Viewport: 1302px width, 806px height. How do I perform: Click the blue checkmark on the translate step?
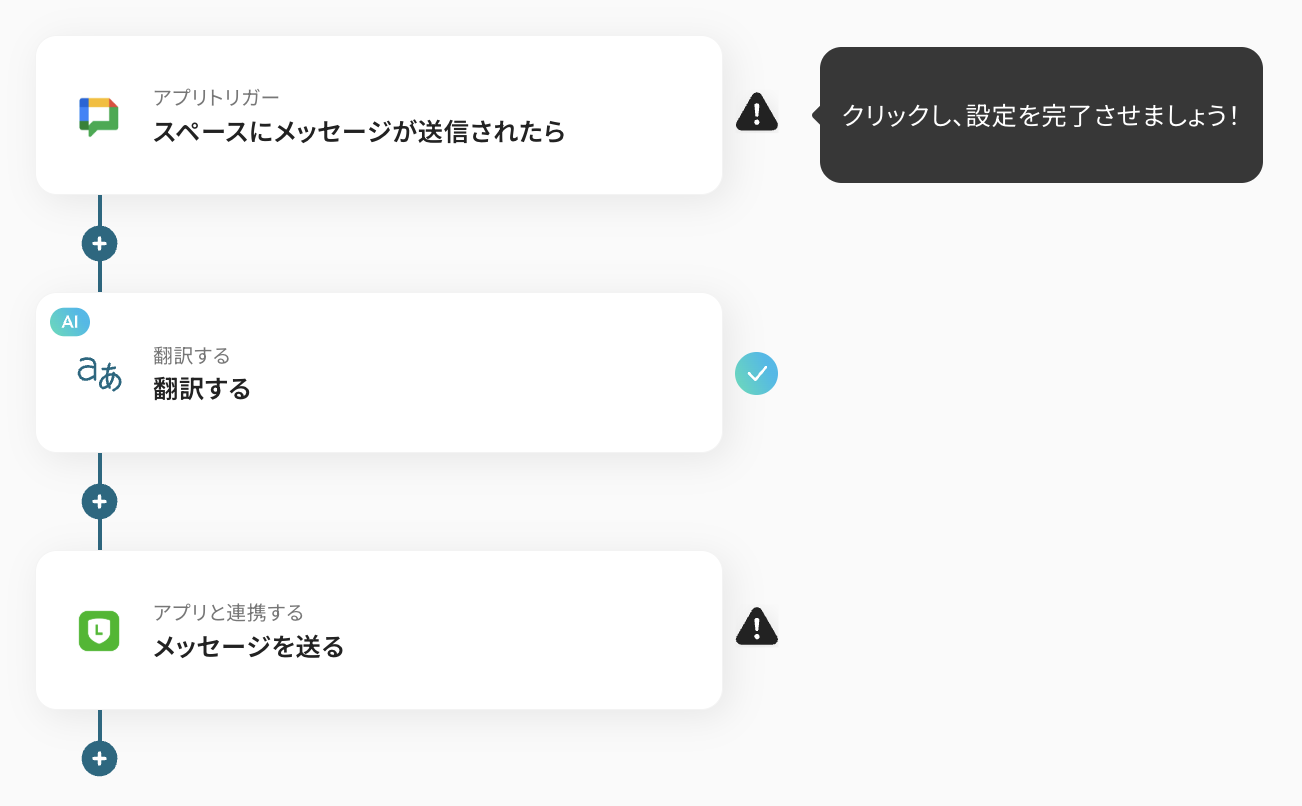coord(757,373)
